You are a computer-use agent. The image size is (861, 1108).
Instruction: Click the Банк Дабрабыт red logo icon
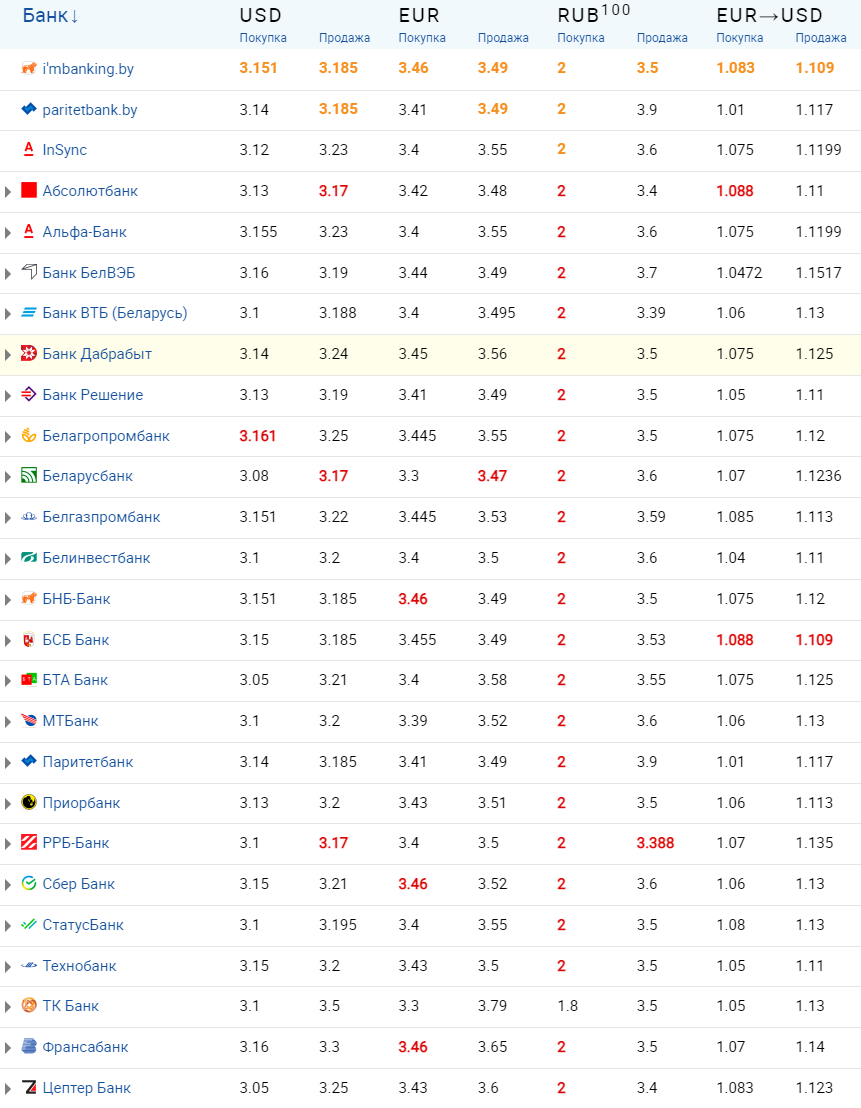[x=29, y=354]
